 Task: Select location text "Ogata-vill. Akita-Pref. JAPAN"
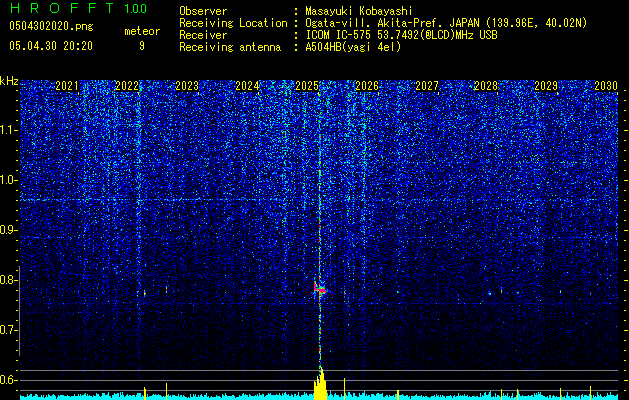coord(392,23)
